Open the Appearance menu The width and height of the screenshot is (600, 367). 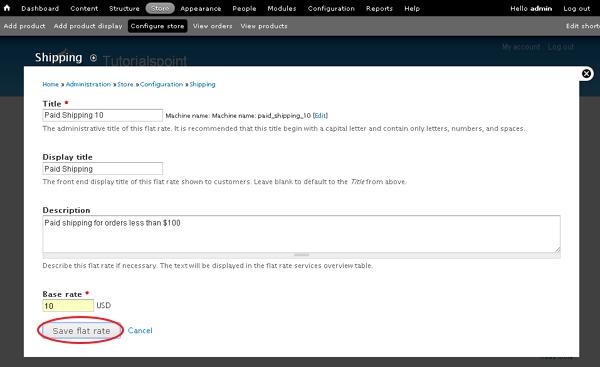(201, 8)
